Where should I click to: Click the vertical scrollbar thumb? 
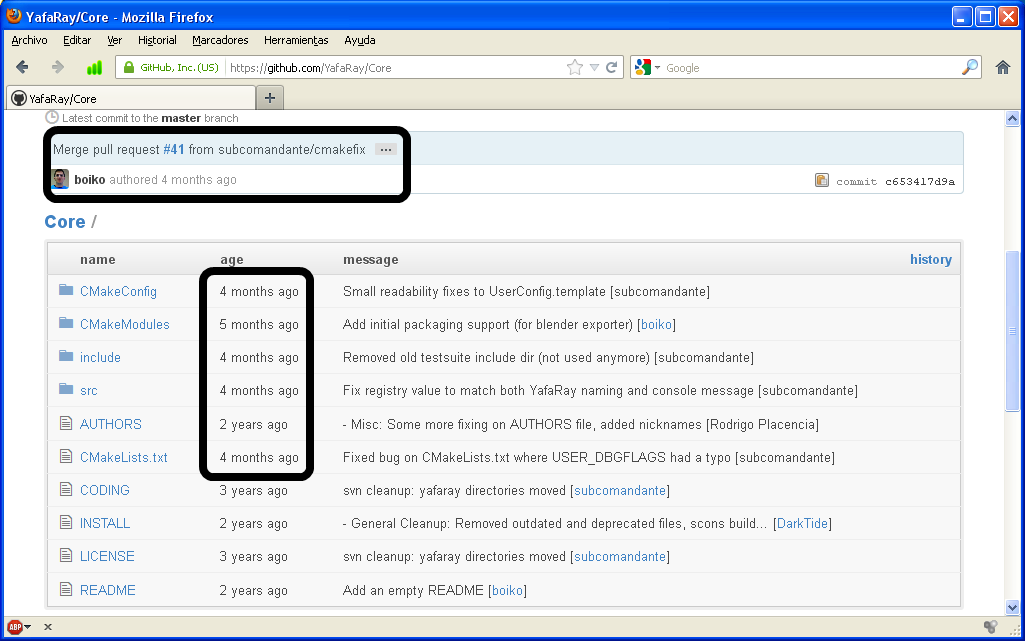(x=1012, y=331)
